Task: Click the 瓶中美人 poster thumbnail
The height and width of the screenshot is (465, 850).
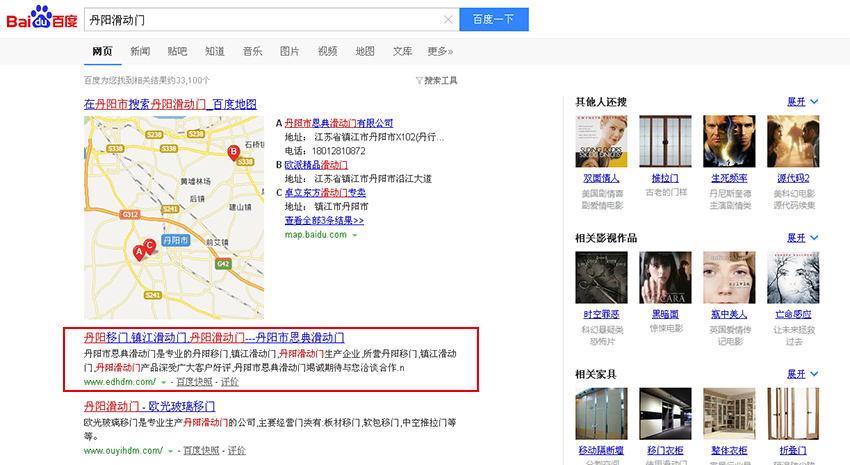Action: pos(729,277)
